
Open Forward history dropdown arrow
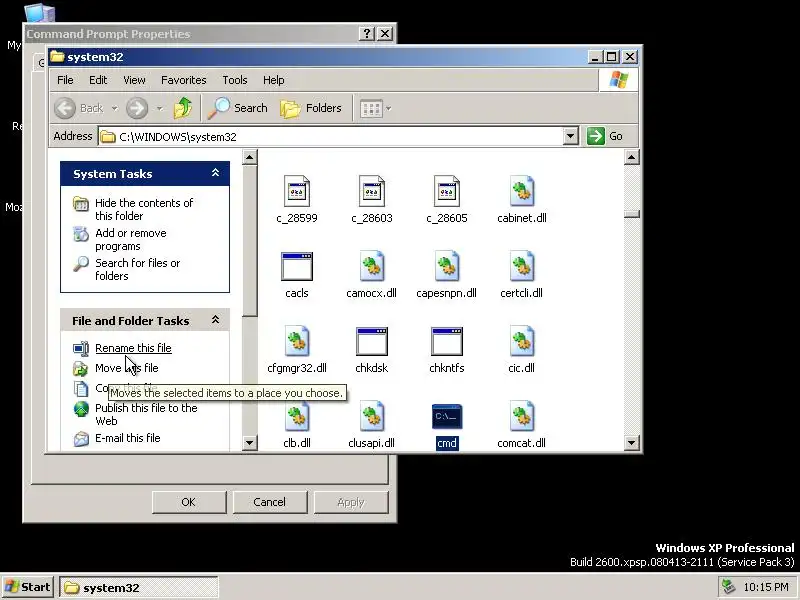click(159, 108)
